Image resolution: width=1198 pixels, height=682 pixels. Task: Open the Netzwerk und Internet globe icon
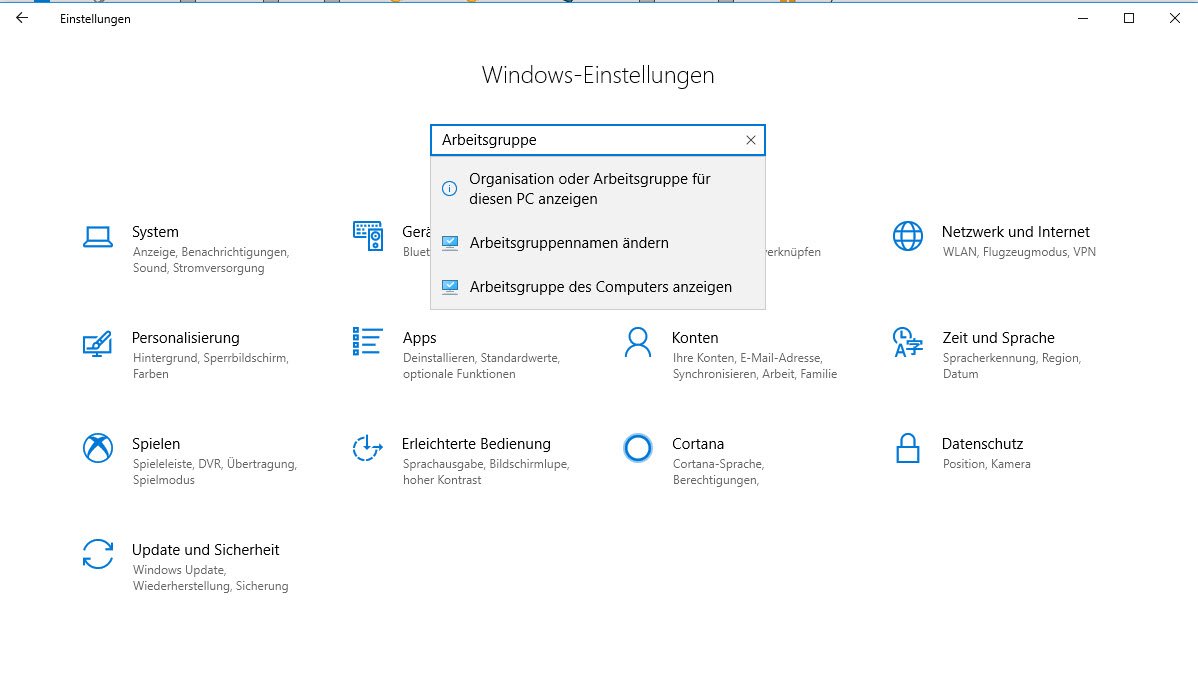click(908, 236)
